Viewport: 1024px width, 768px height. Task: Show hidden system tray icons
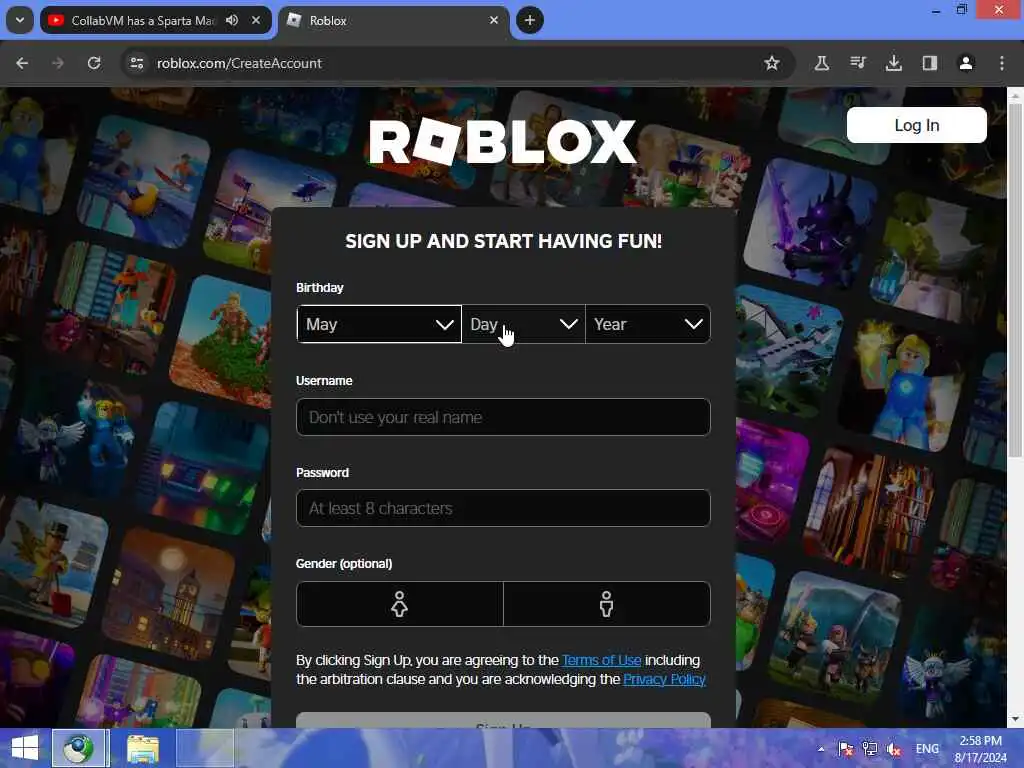(x=821, y=749)
